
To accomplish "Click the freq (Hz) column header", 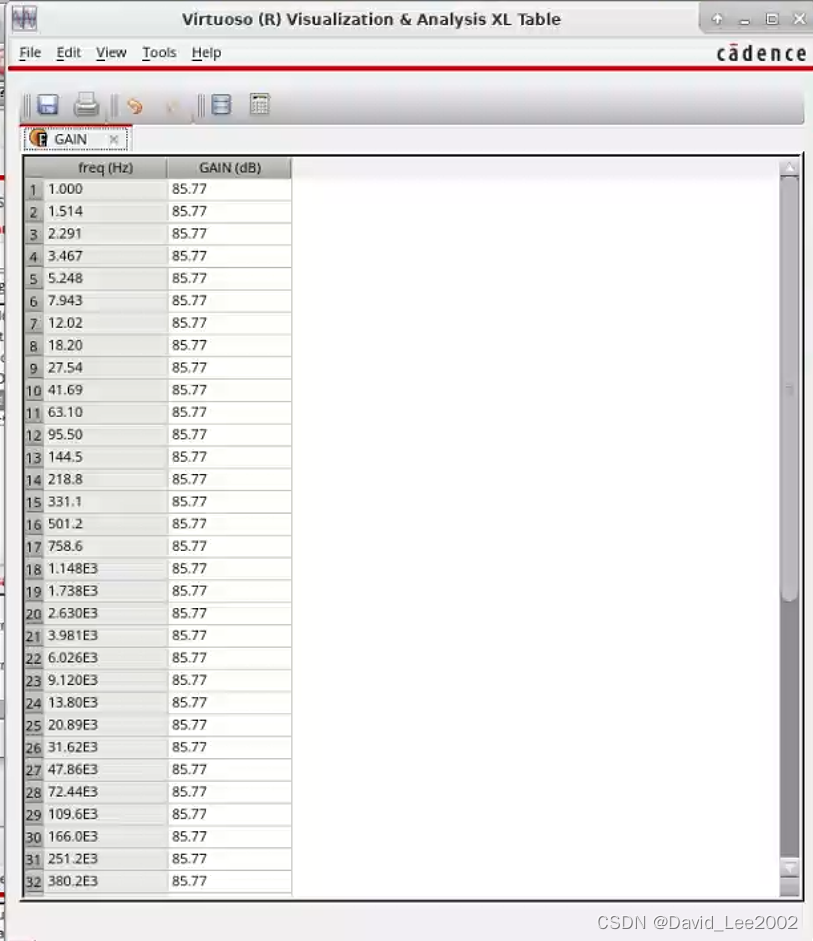I will pos(106,168).
